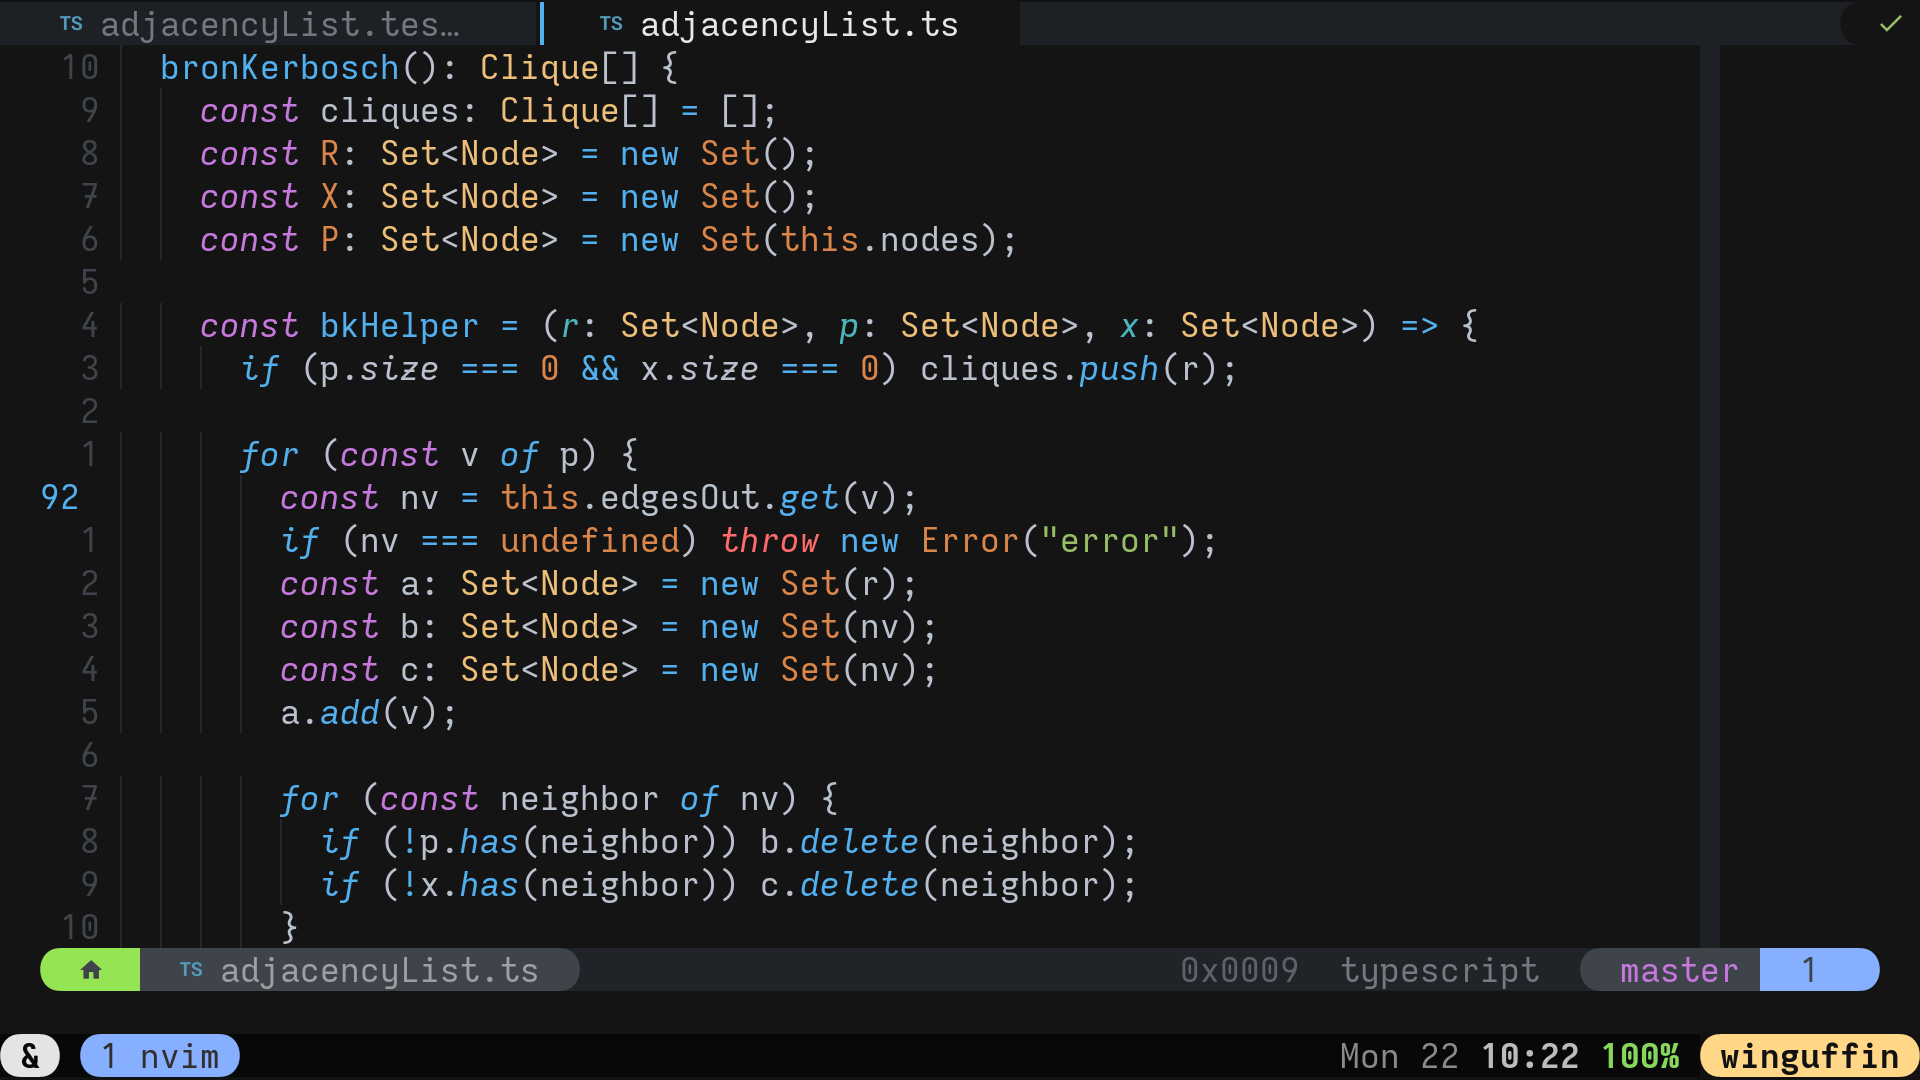Click the blue diagnostics count '1' segment
Screen dimensions: 1920x1080
[x=1810, y=970]
